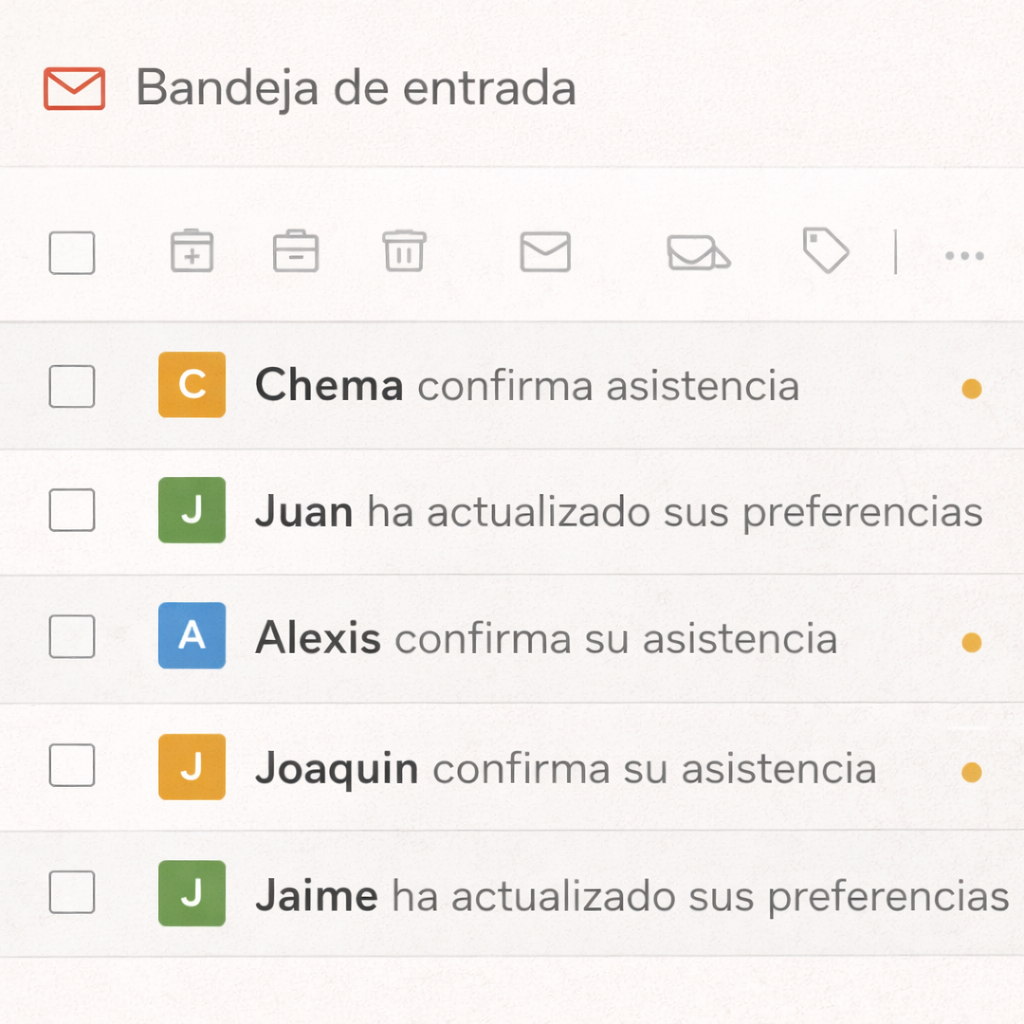Open the email "Chema confirma asistencia"
The height and width of the screenshot is (1024, 1024).
click(527, 385)
